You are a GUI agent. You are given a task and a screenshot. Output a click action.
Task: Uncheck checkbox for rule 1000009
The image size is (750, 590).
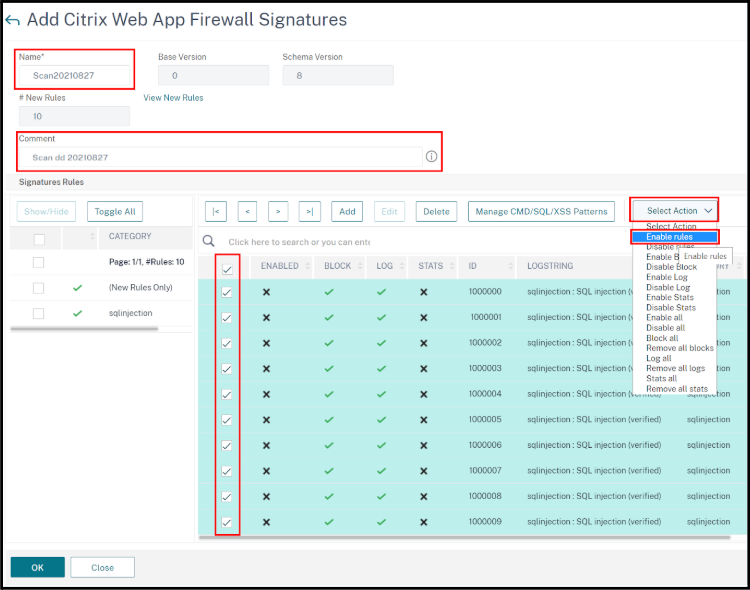click(227, 523)
